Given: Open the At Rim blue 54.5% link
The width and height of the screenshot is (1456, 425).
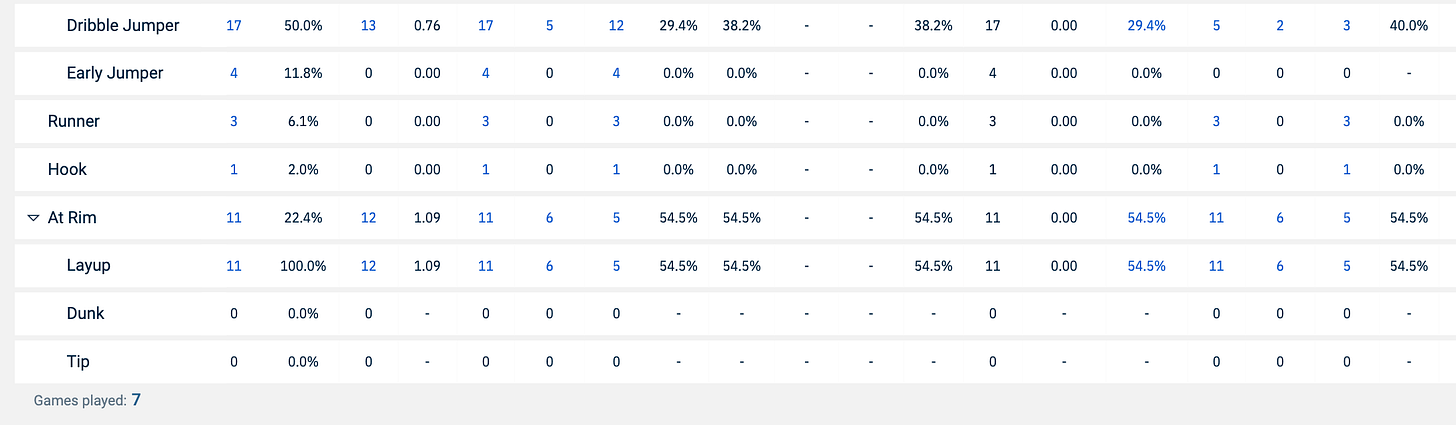Looking at the screenshot, I should [x=1146, y=218].
